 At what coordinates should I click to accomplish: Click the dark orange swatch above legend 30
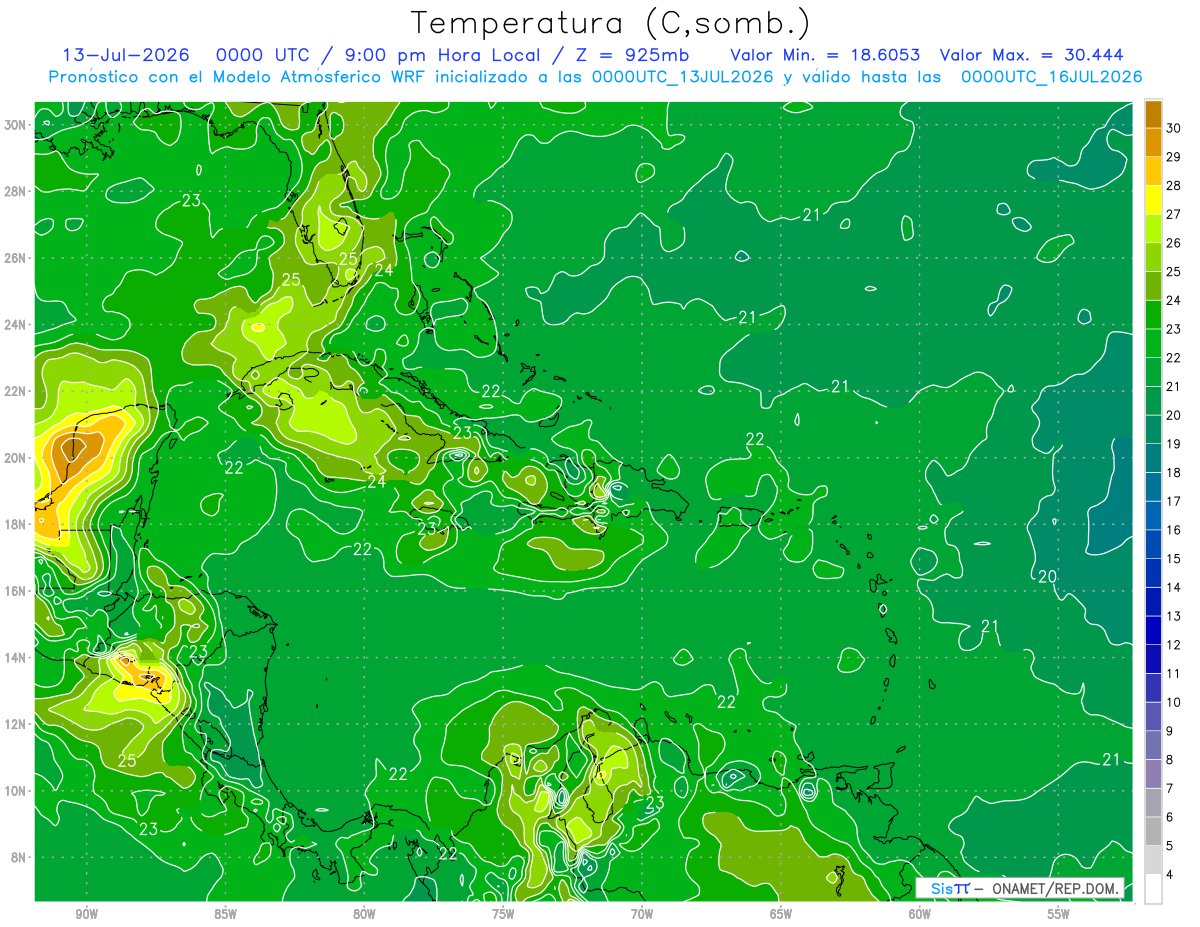[1153, 114]
